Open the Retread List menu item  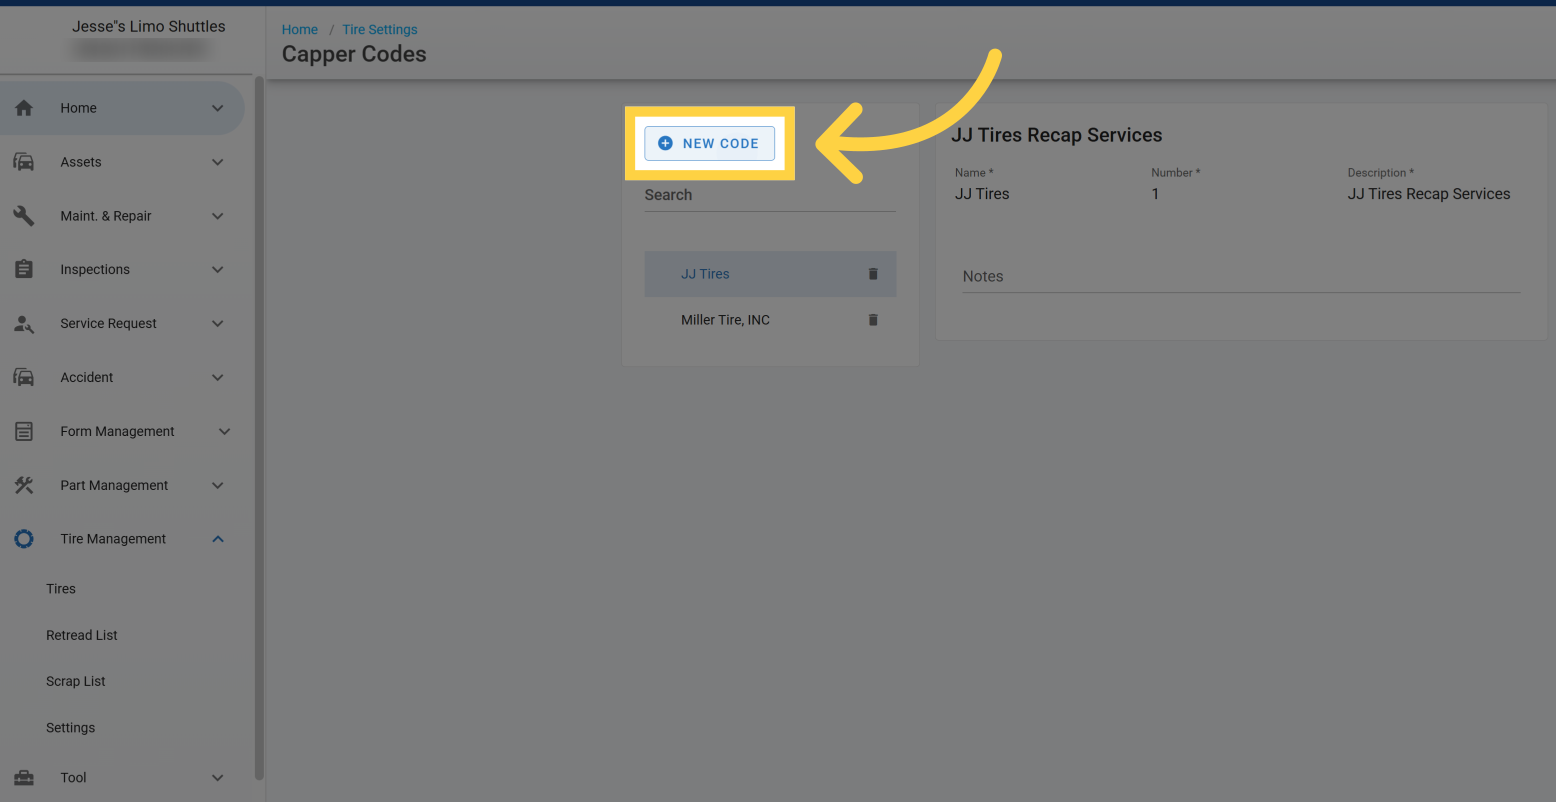82,635
